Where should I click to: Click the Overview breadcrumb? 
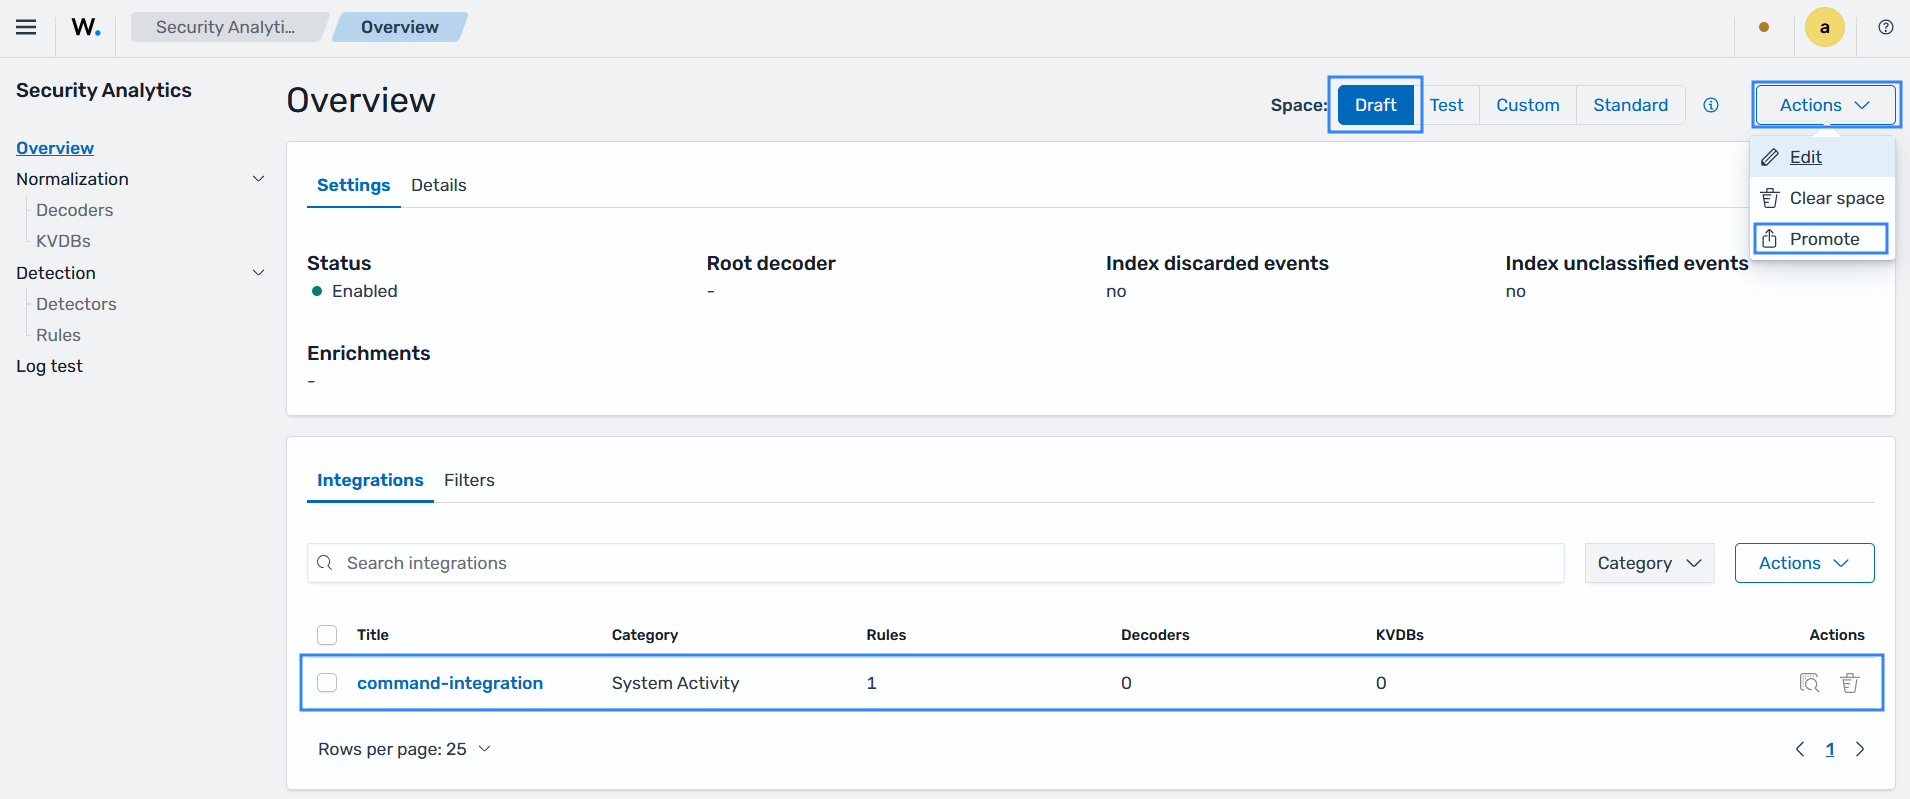point(399,27)
